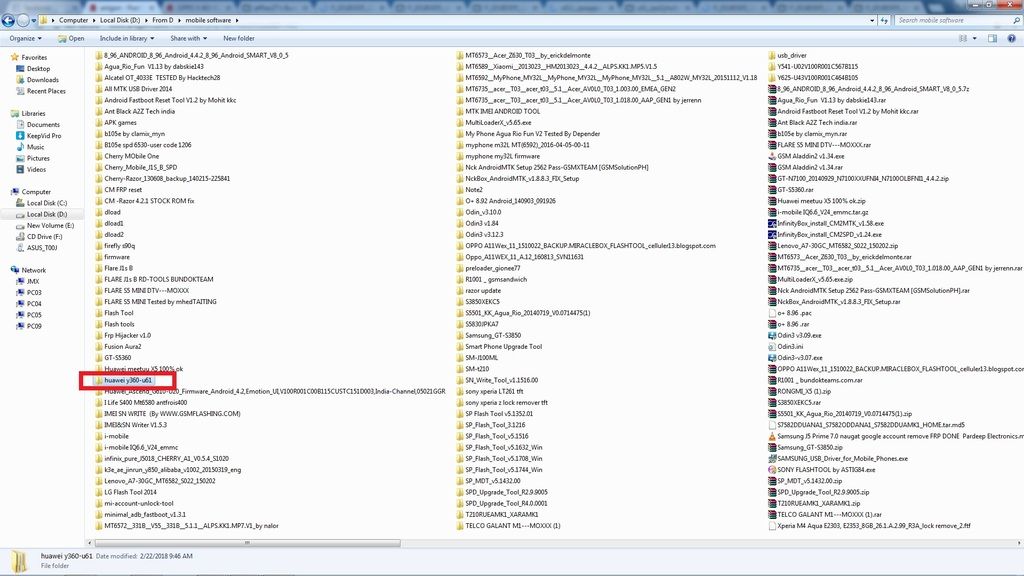Select SONY FLASHTOOL by ASTIG84.exe icon
The image size is (1024, 576).
[771, 469]
